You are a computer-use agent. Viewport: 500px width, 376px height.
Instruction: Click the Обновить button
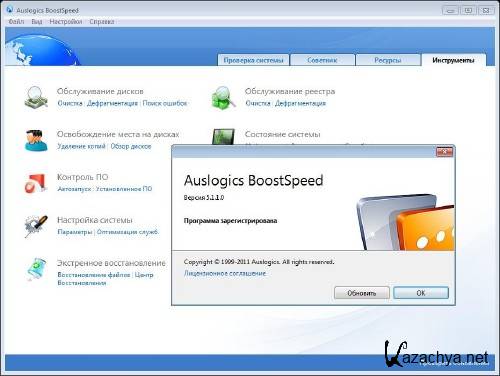(x=362, y=293)
